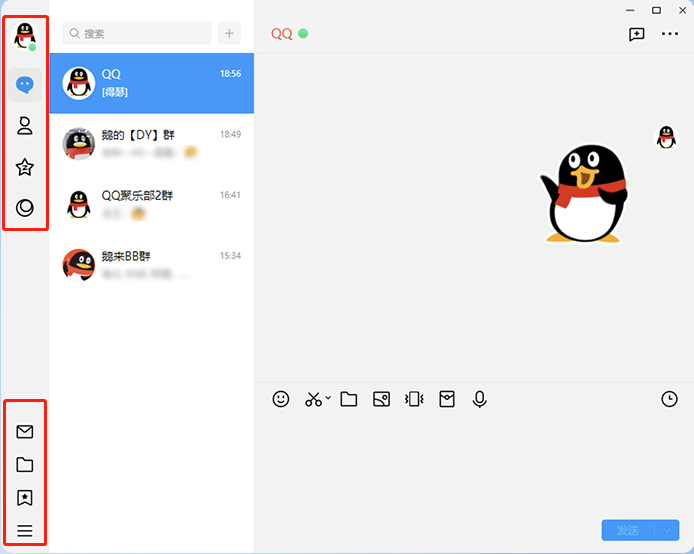
Task: Click the QQ contact name in chat header
Action: [281, 34]
